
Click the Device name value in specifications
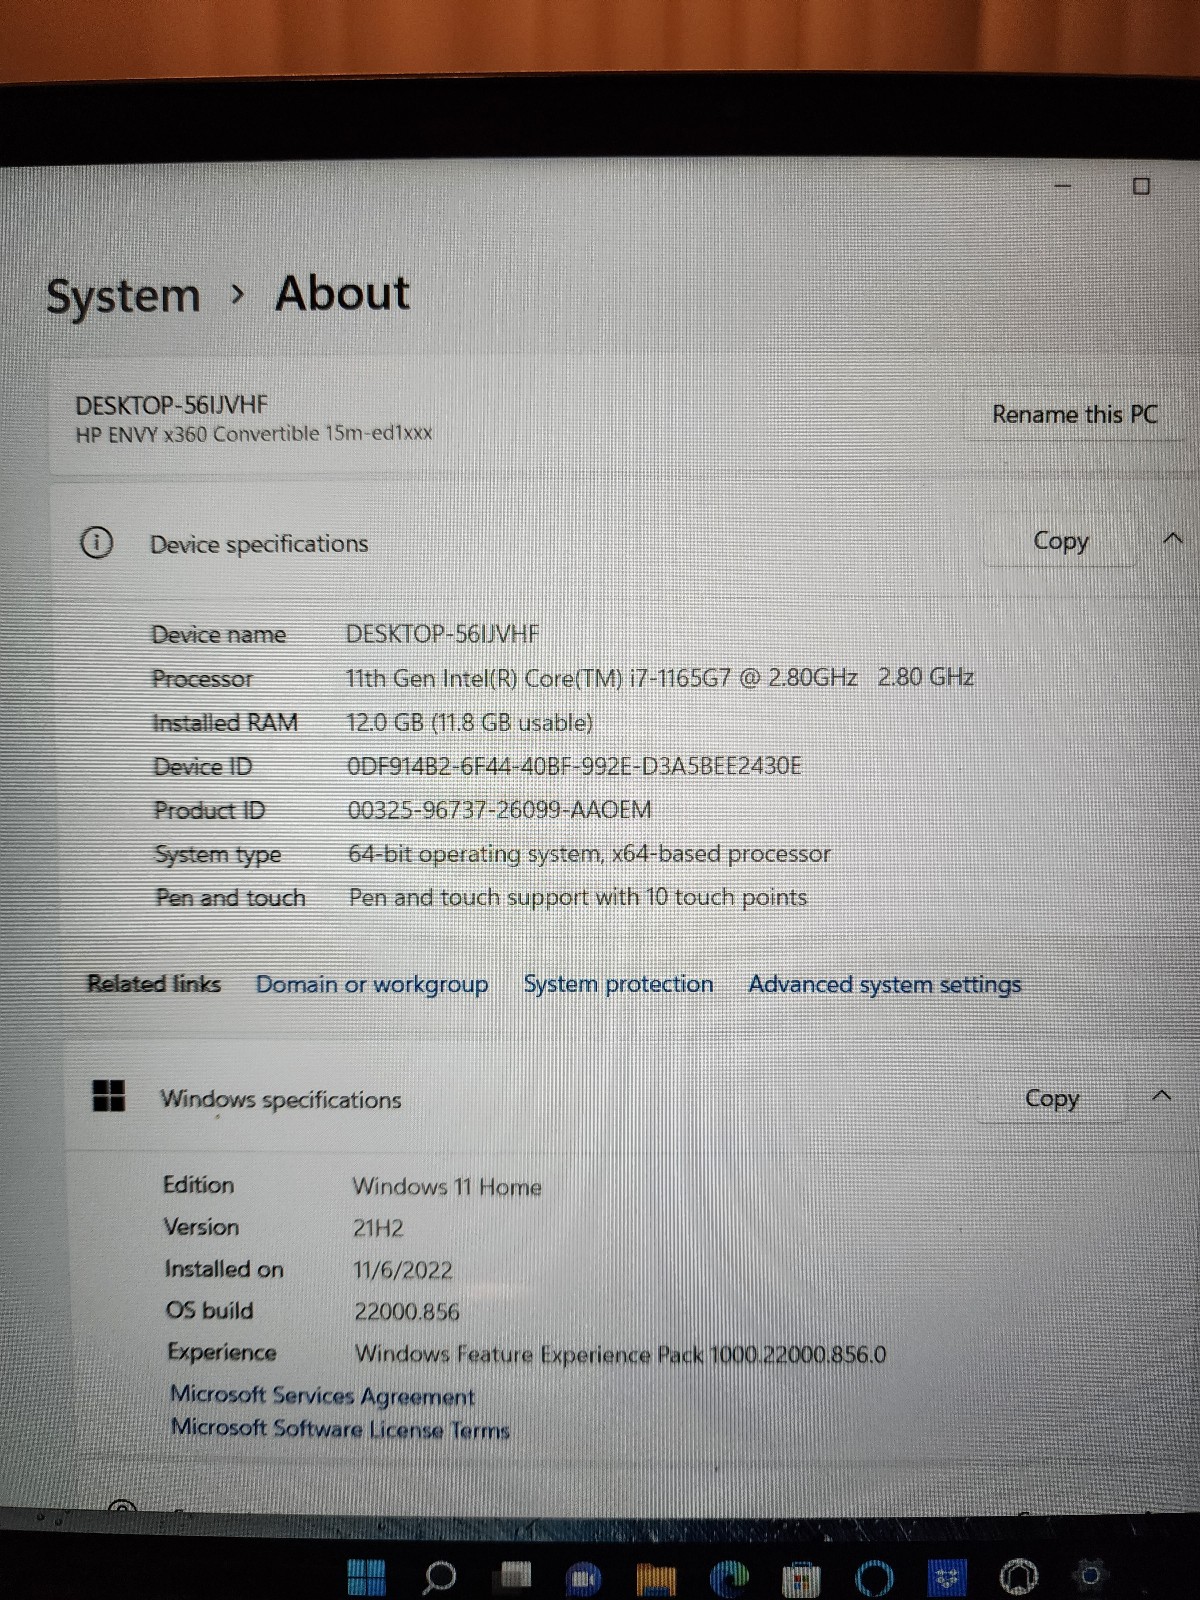tap(442, 634)
